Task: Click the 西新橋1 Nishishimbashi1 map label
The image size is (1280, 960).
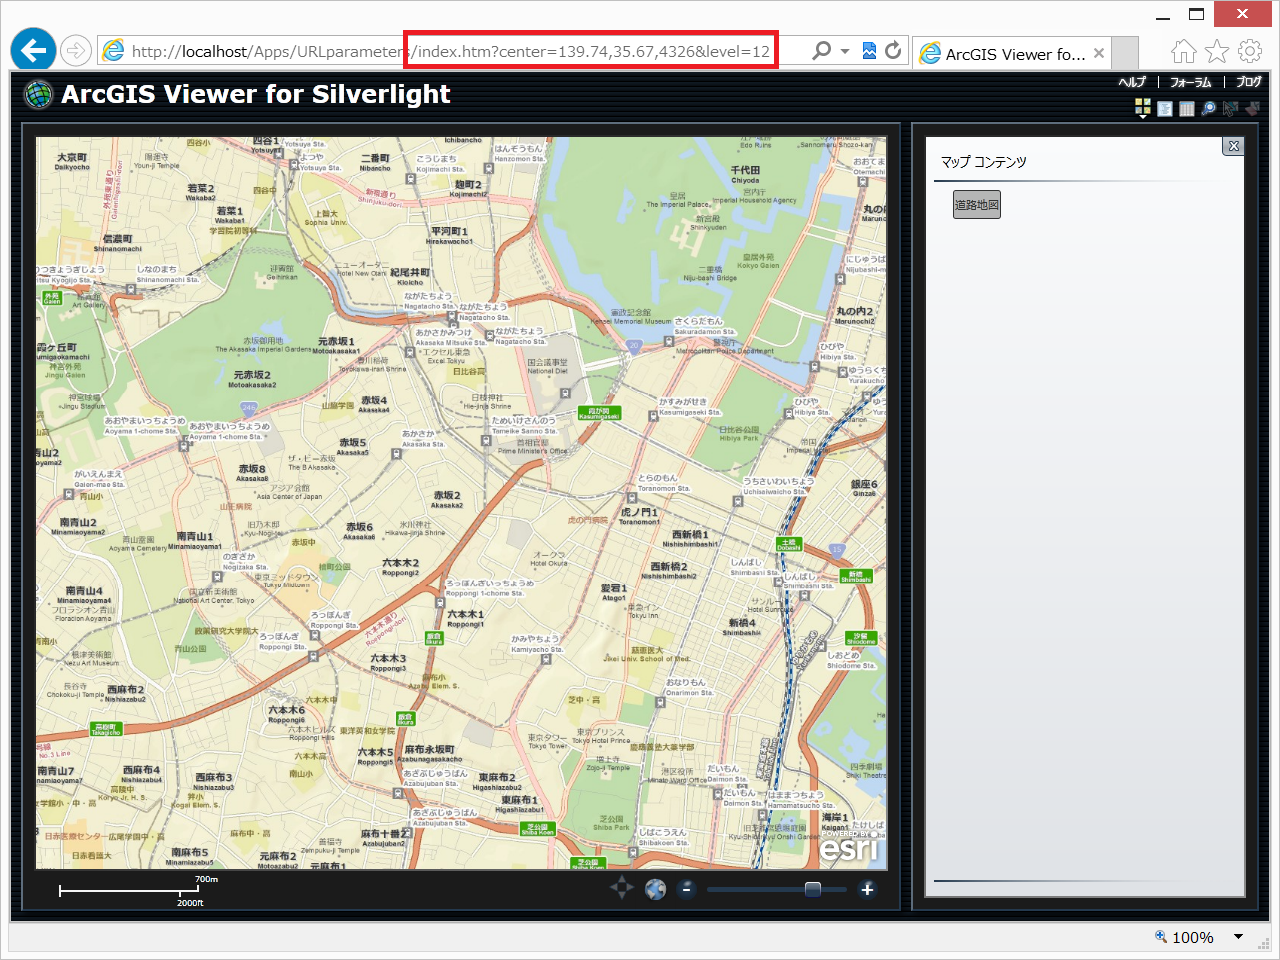Action: [690, 539]
